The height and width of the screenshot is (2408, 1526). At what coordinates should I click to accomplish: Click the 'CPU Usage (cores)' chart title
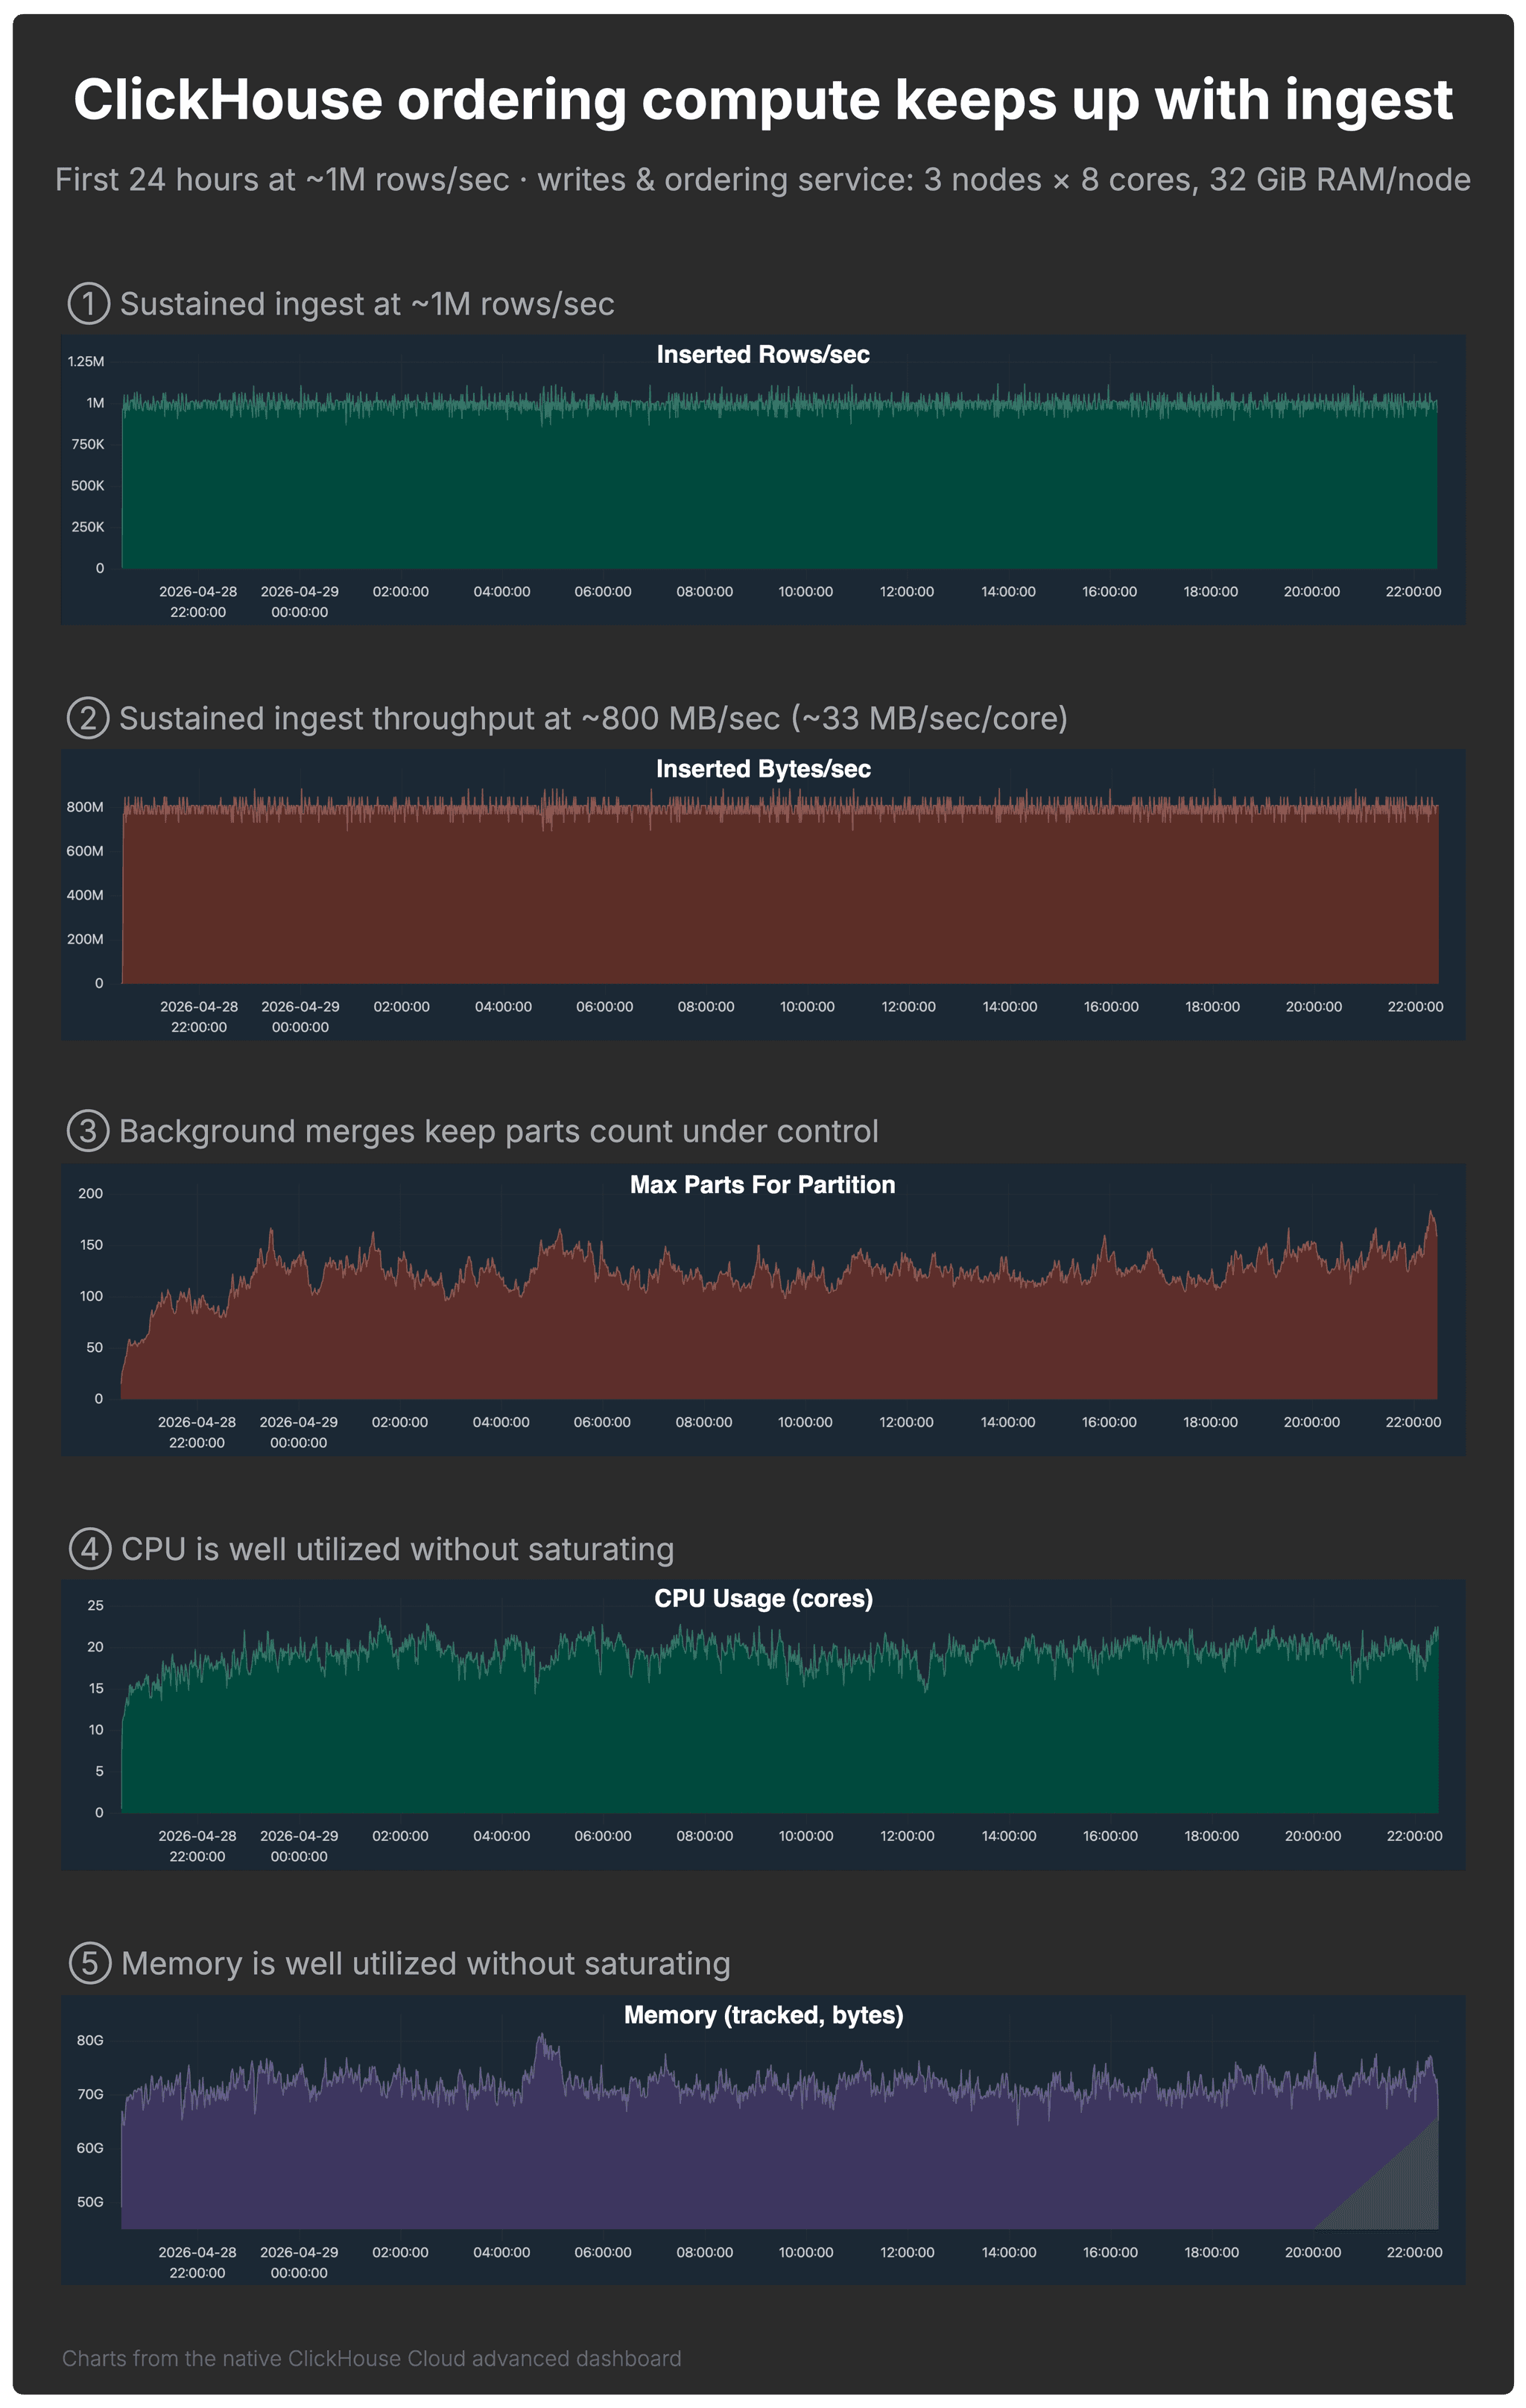tap(763, 1598)
